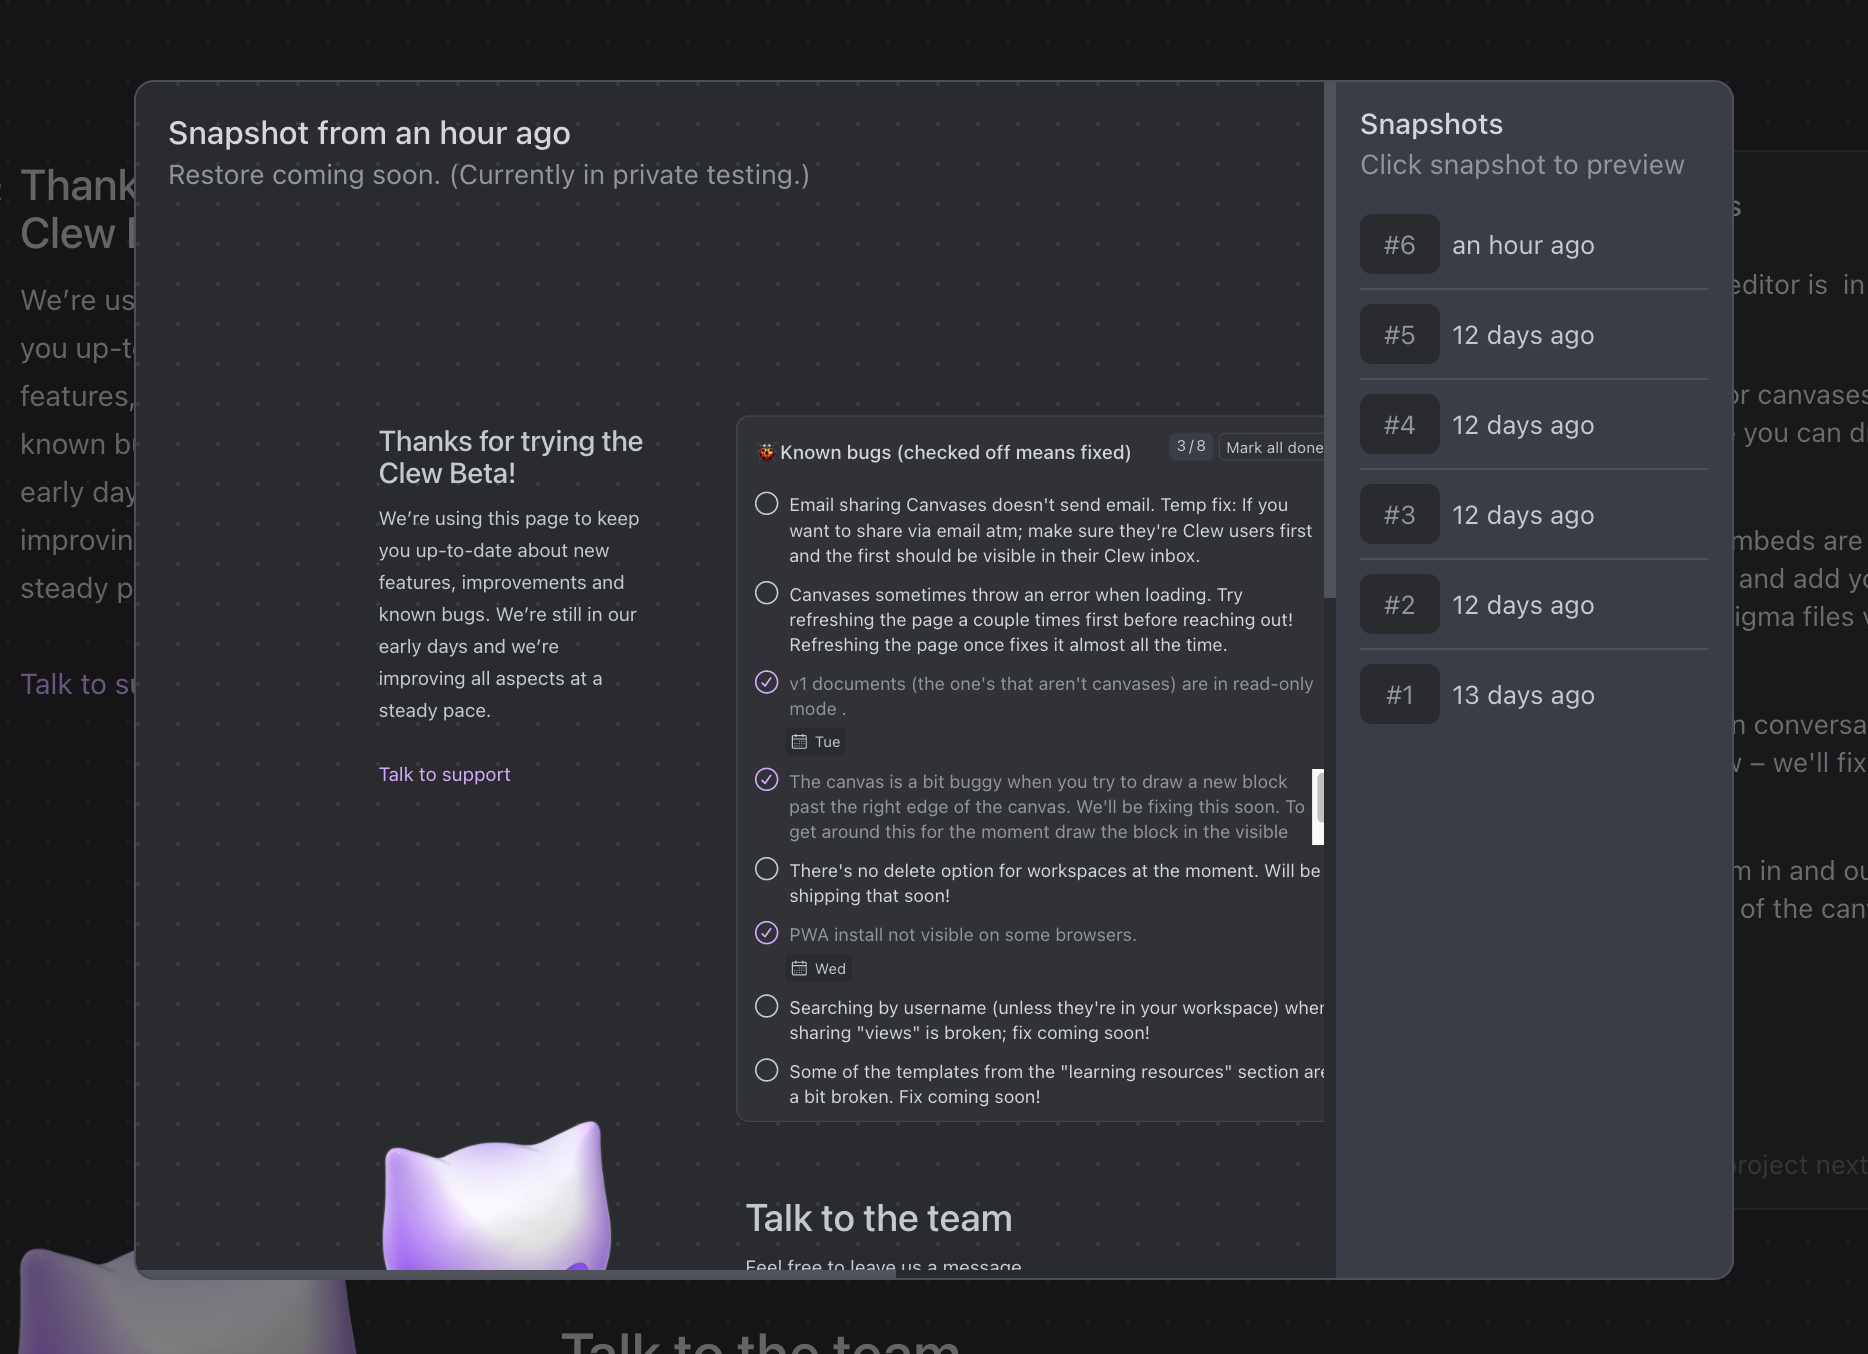Click the Snapshots panel heading
This screenshot has width=1868, height=1354.
[1431, 124]
